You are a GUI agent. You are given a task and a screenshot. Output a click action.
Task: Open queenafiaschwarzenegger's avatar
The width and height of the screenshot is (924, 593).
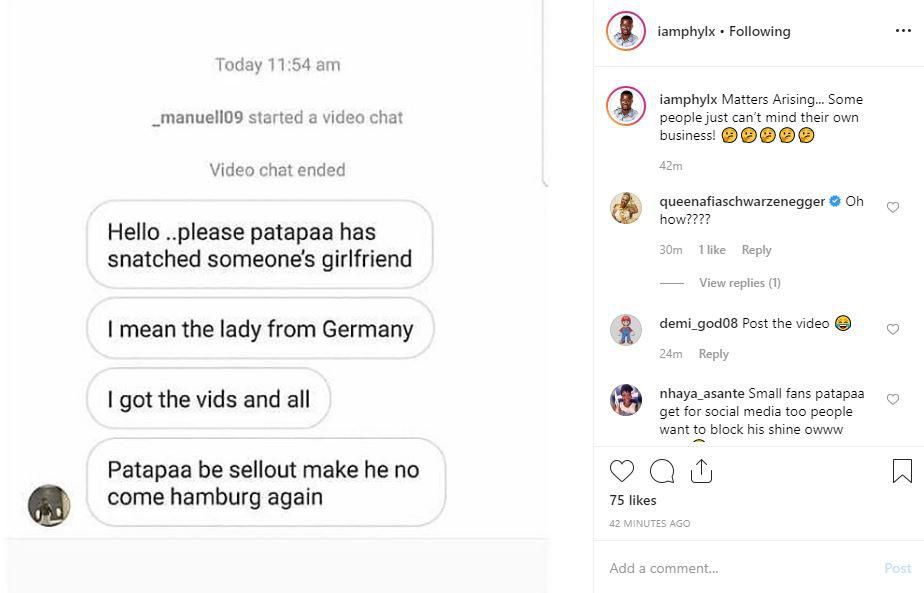point(626,208)
